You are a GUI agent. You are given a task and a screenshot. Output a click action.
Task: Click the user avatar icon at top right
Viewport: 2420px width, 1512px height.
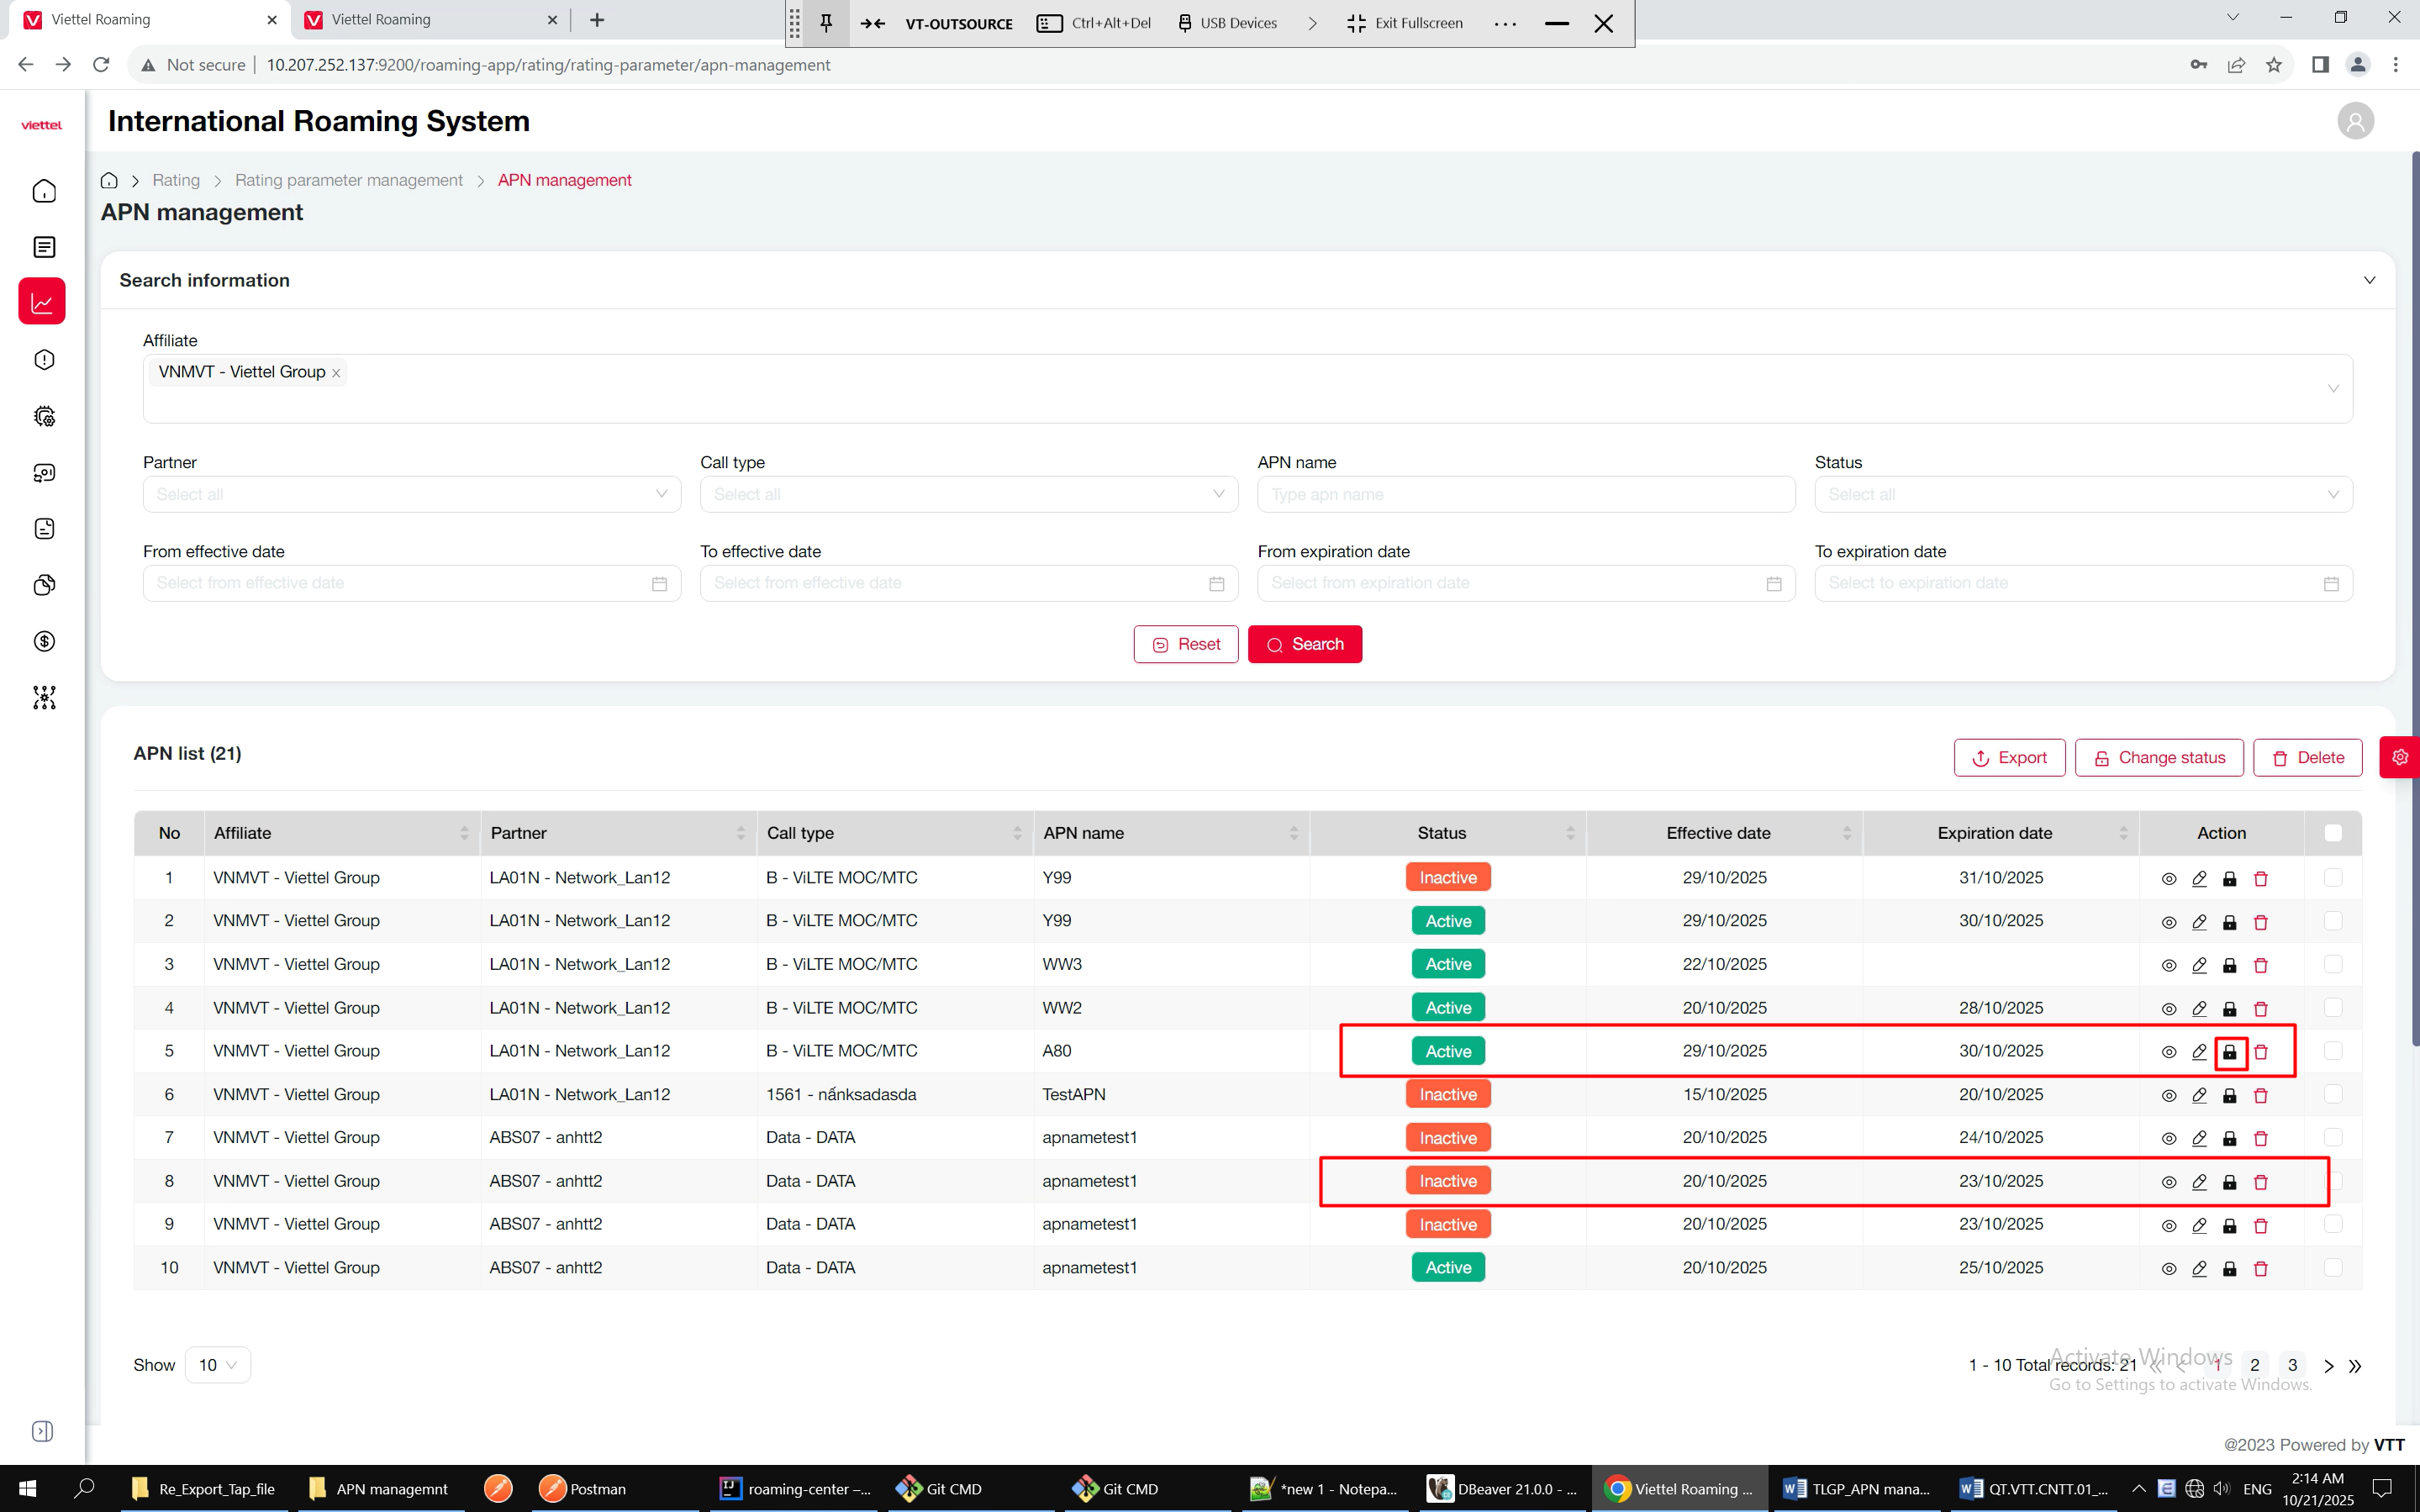coord(2355,121)
